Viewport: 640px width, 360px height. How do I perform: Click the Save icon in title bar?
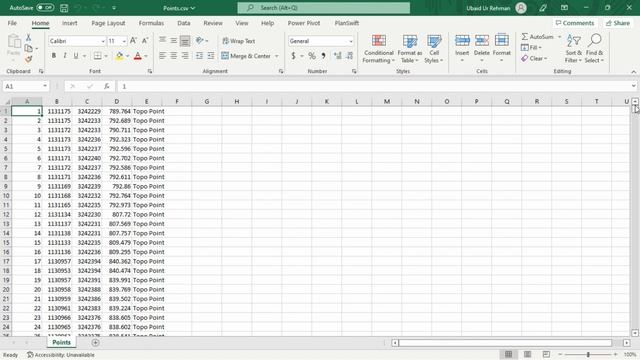click(64, 8)
